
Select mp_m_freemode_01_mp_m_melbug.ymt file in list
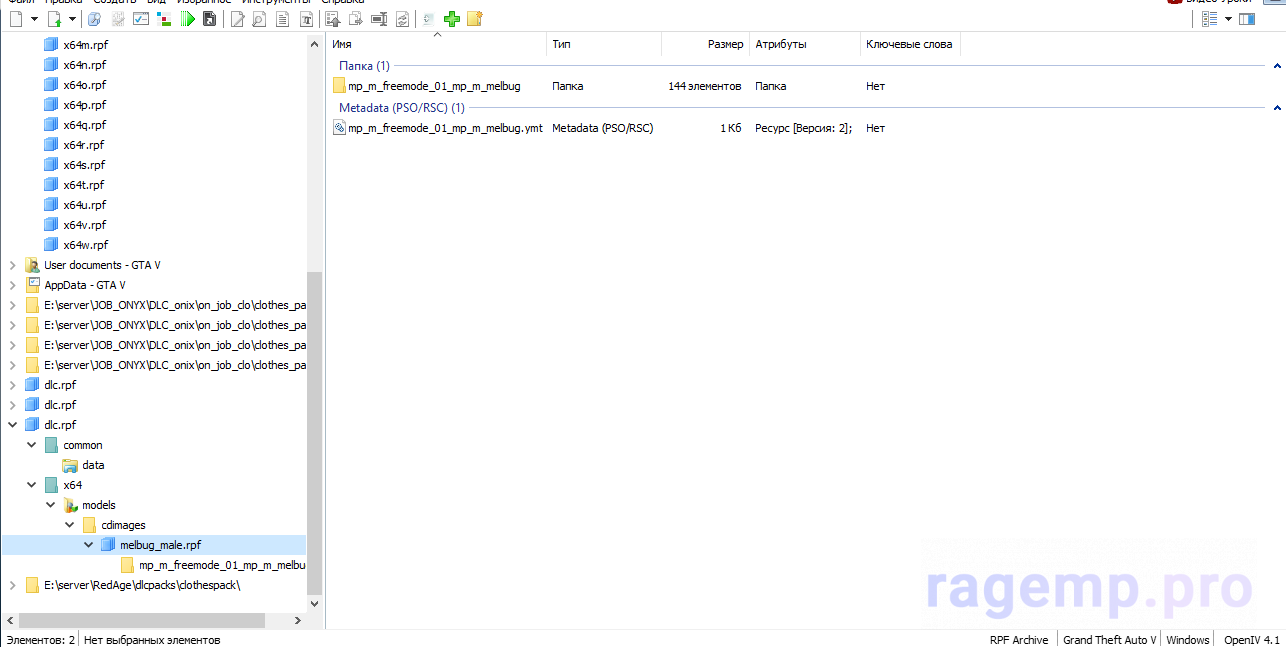coord(444,128)
